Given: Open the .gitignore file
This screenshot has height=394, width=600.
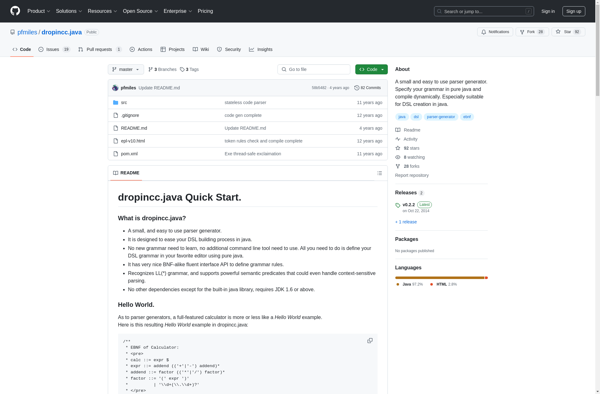Looking at the screenshot, I should [130, 115].
